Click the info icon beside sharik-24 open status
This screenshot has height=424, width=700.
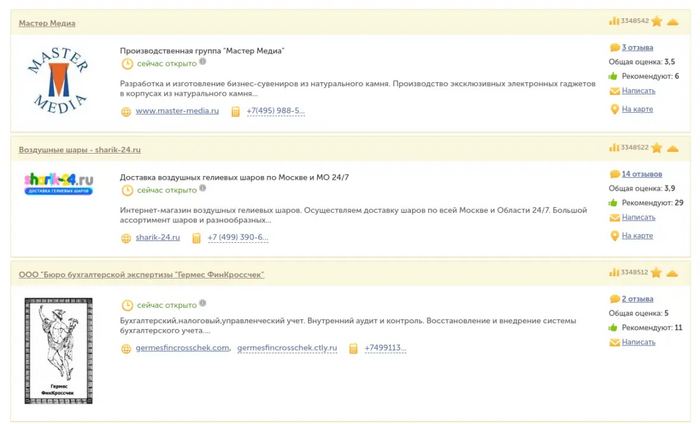click(203, 188)
